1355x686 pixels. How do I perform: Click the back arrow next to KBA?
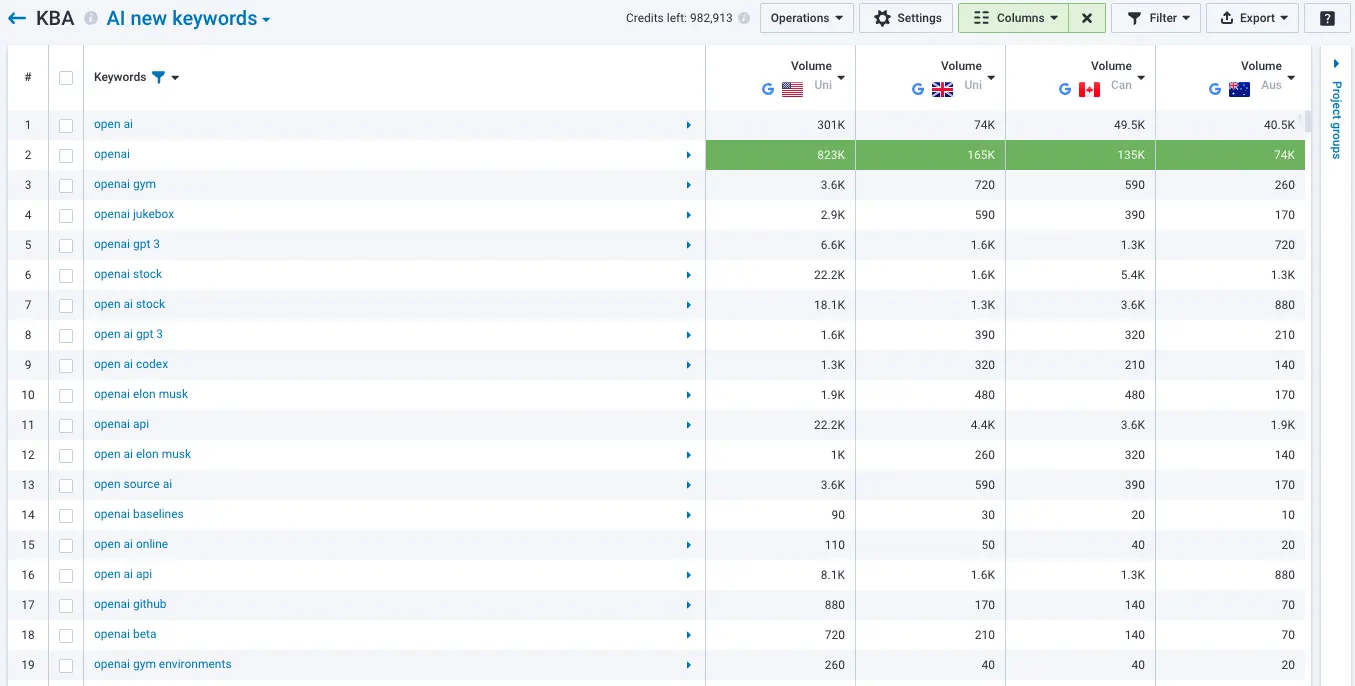tap(17, 18)
